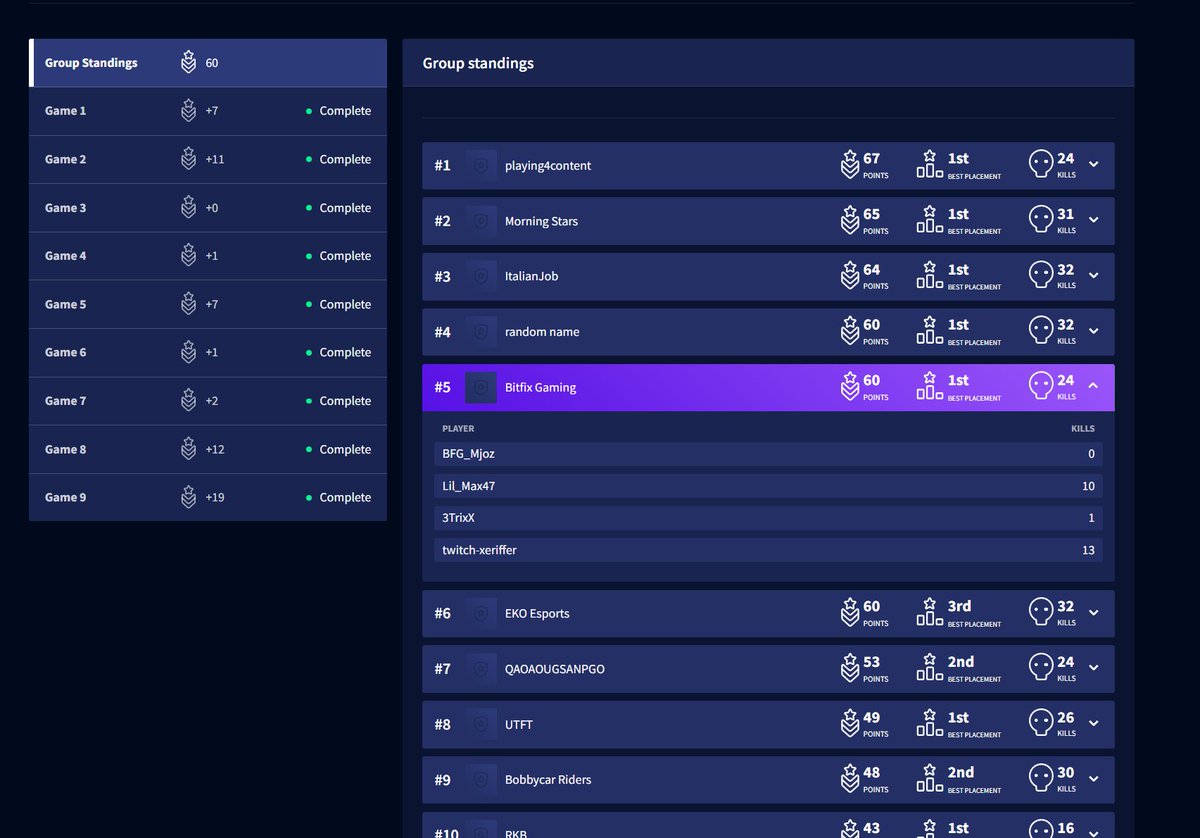
Task: Open Game 7 results
Action: tap(208, 401)
